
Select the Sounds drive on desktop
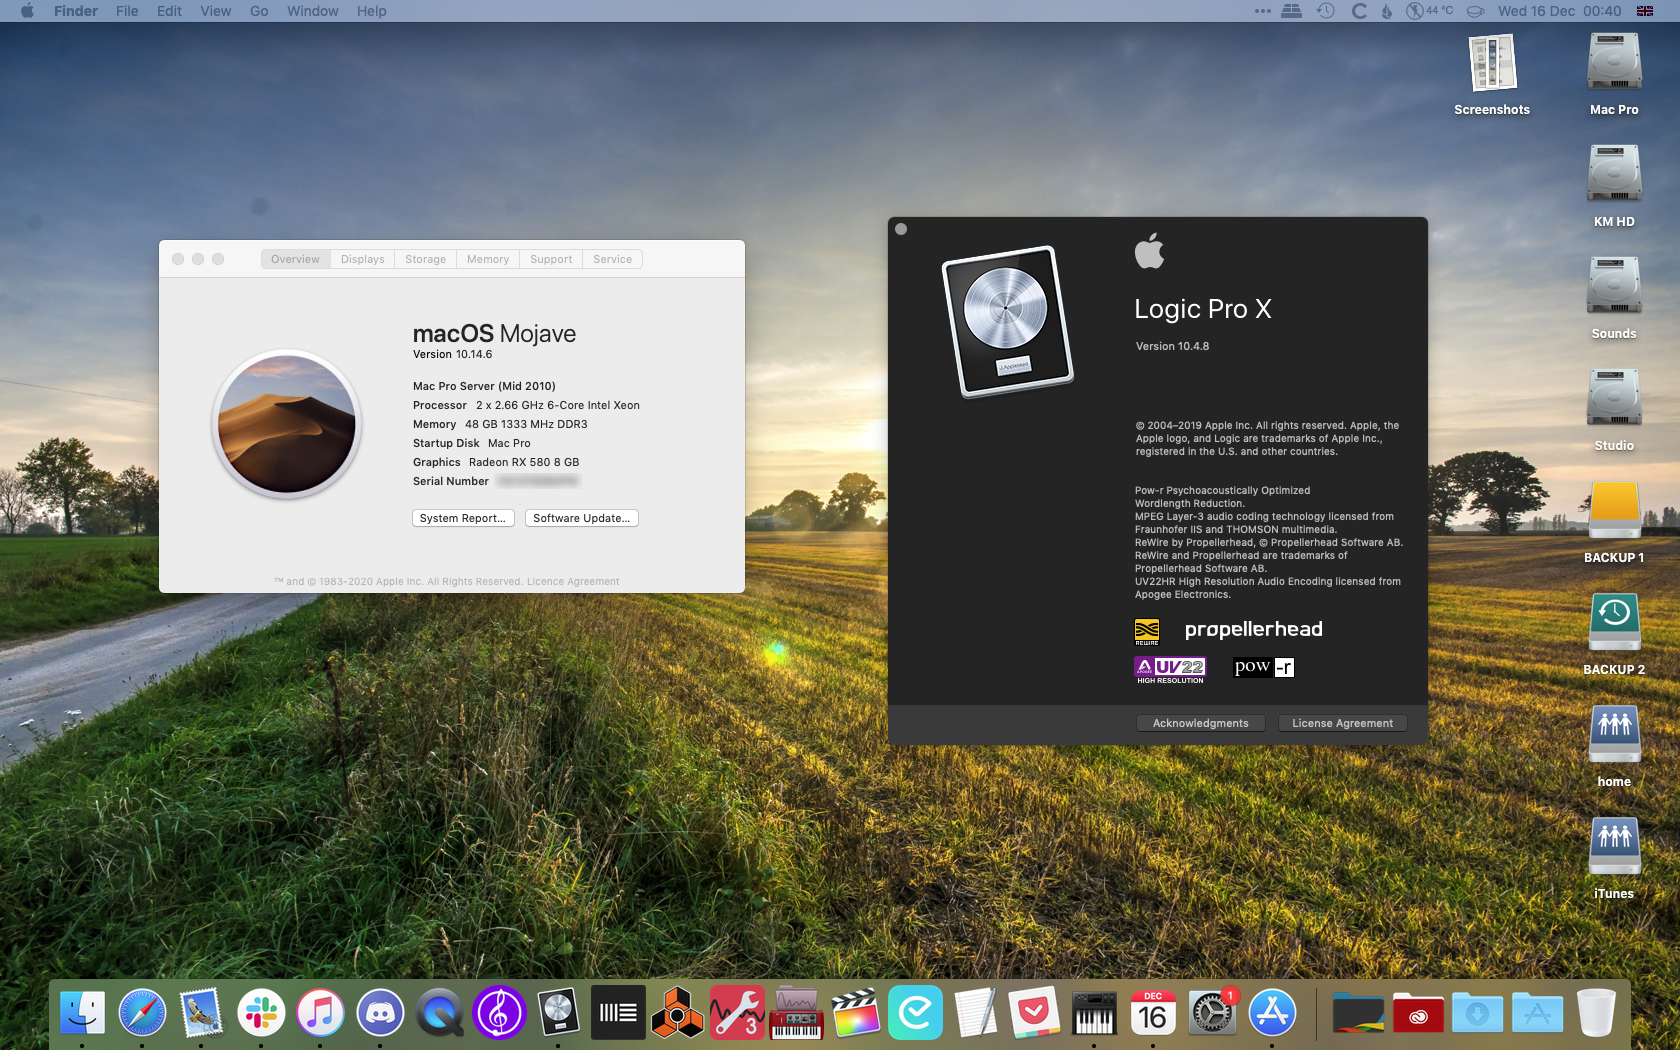pos(1614,286)
